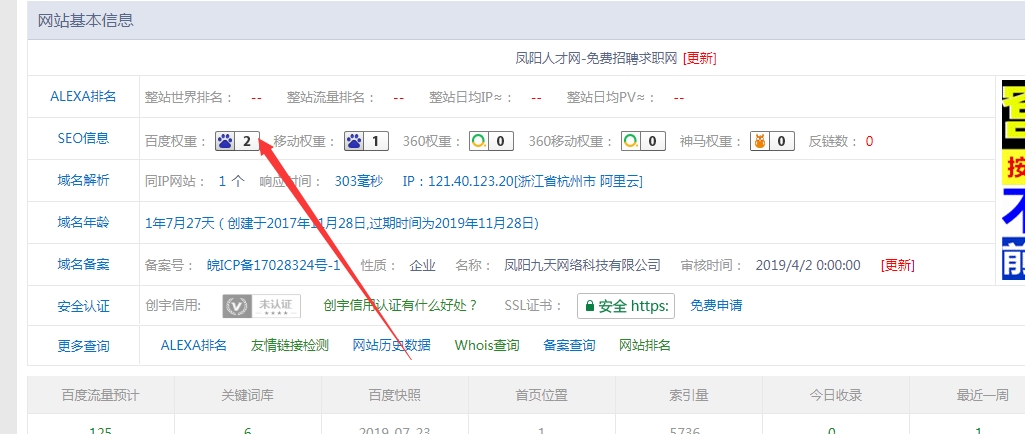Click the mobile weight badge showing 1

click(x=366, y=141)
